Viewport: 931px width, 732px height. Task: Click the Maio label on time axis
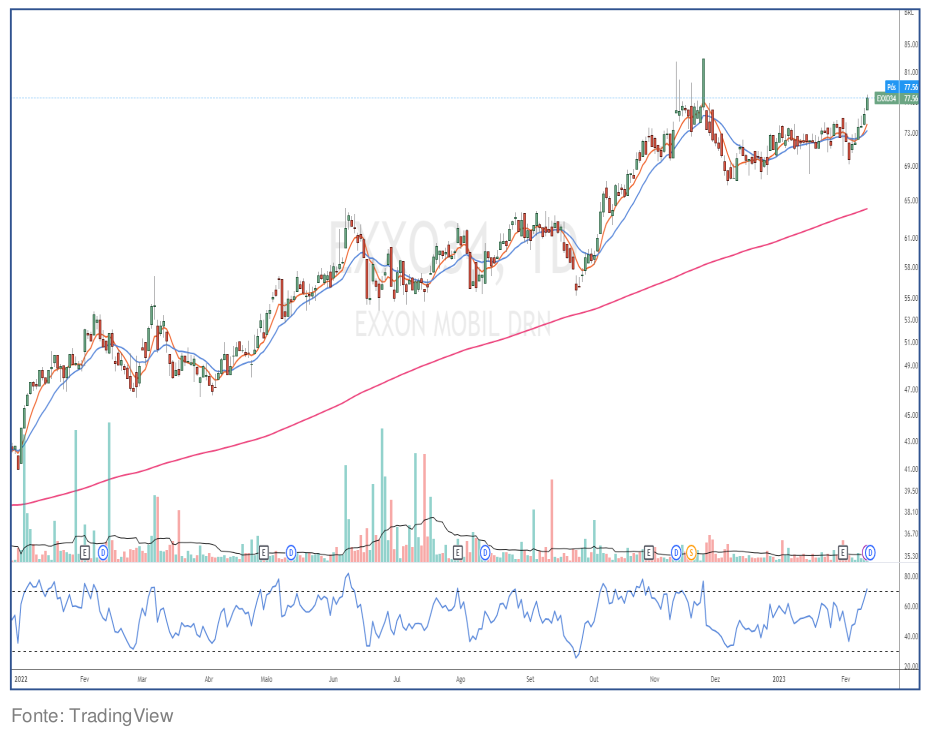tap(267, 679)
